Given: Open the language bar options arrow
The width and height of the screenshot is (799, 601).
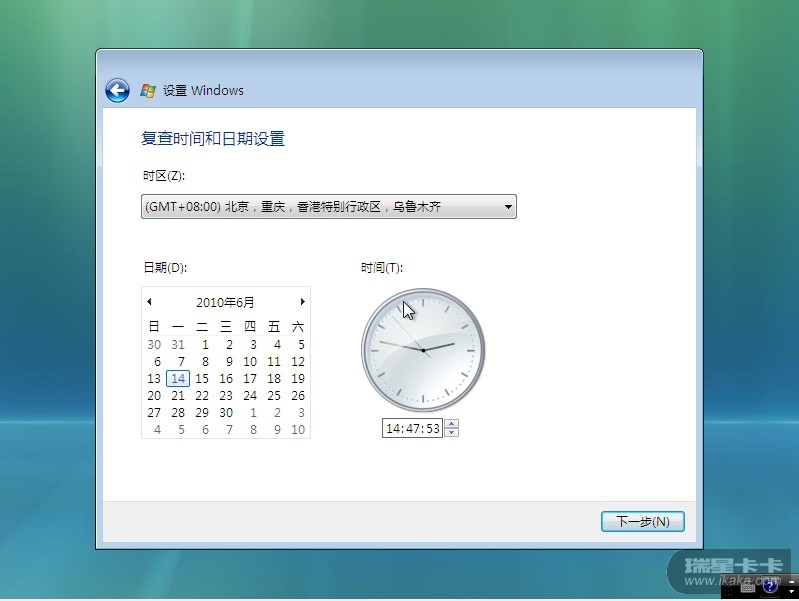Looking at the screenshot, I should pyautogui.click(x=791, y=591).
